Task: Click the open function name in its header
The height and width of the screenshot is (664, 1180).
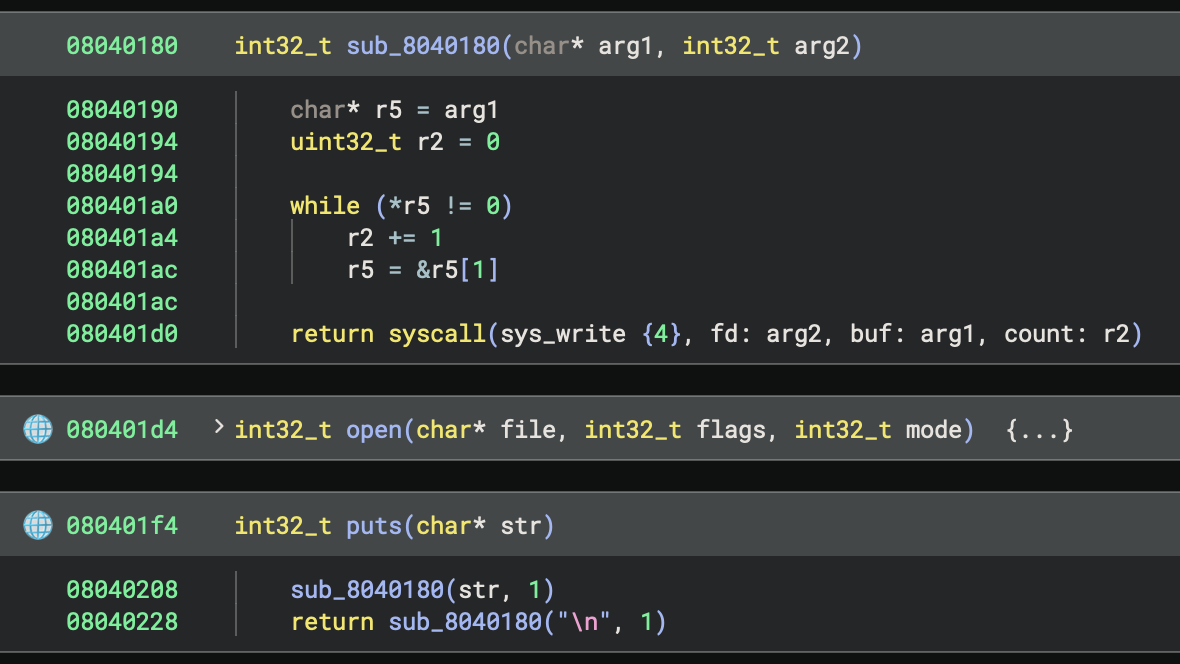Action: [374, 430]
